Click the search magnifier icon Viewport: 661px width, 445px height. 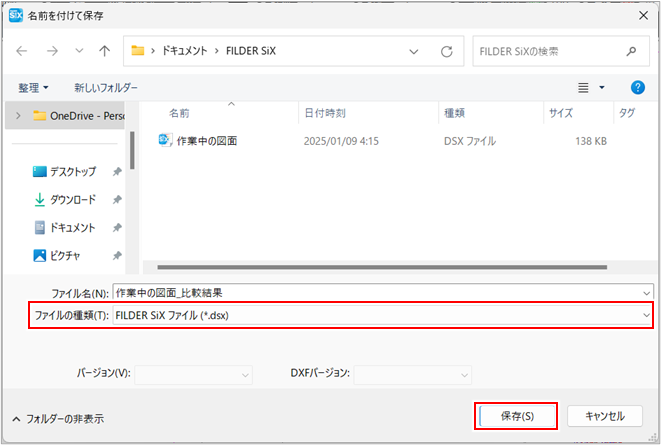coord(630,50)
